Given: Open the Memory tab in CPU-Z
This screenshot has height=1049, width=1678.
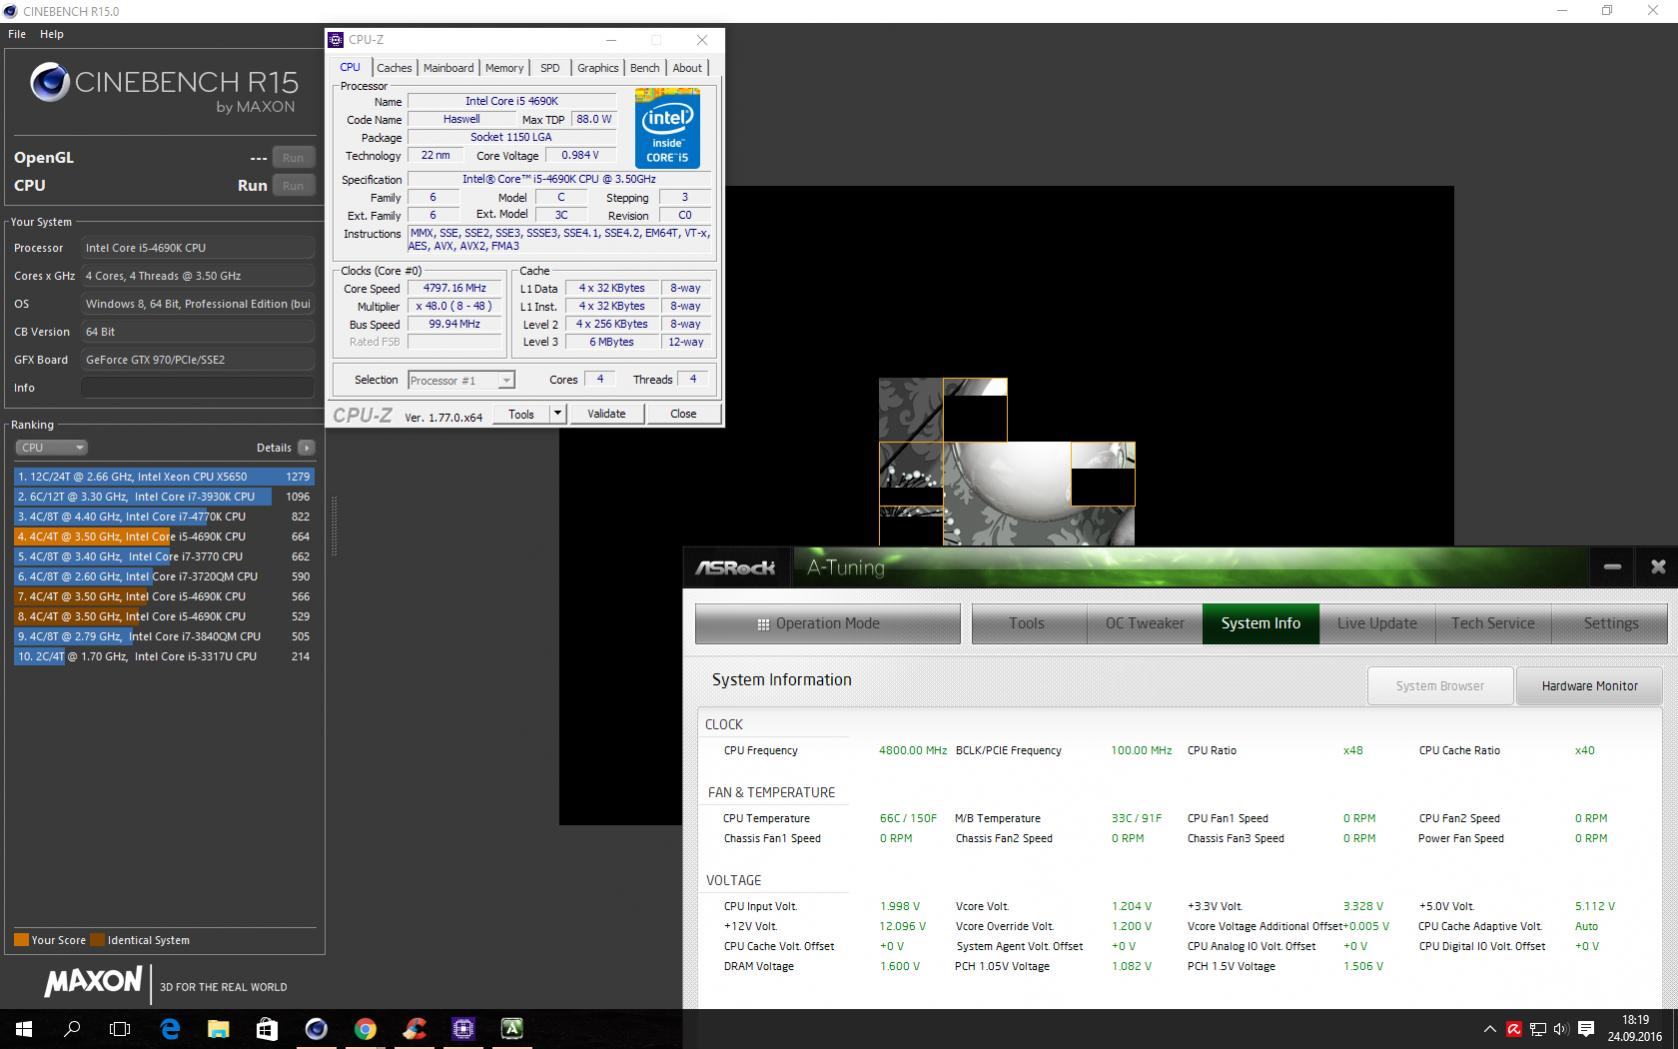Looking at the screenshot, I should (x=504, y=68).
